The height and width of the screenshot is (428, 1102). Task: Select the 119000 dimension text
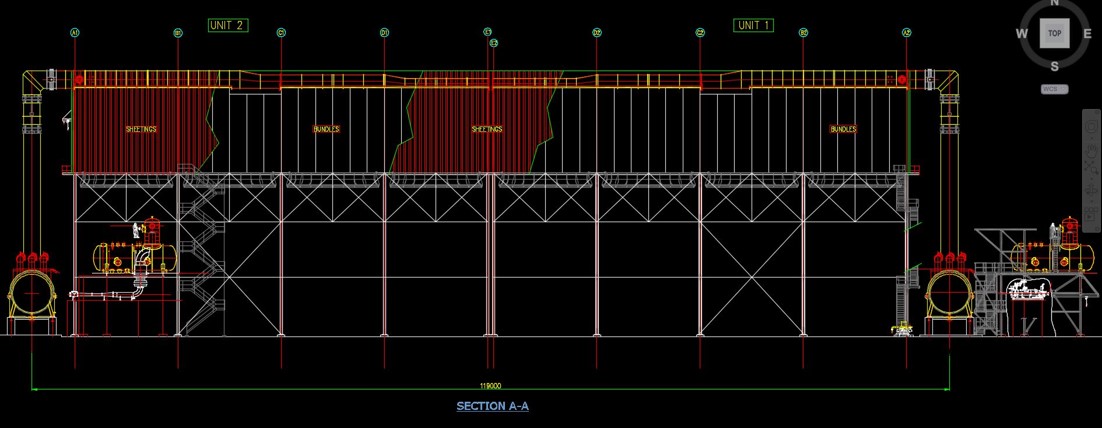(490, 385)
